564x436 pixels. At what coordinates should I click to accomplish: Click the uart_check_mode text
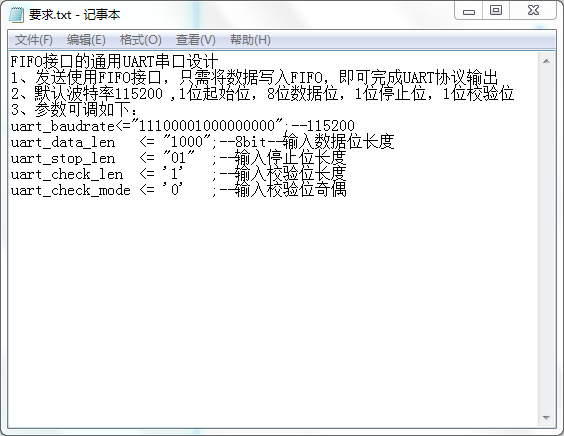click(70, 190)
